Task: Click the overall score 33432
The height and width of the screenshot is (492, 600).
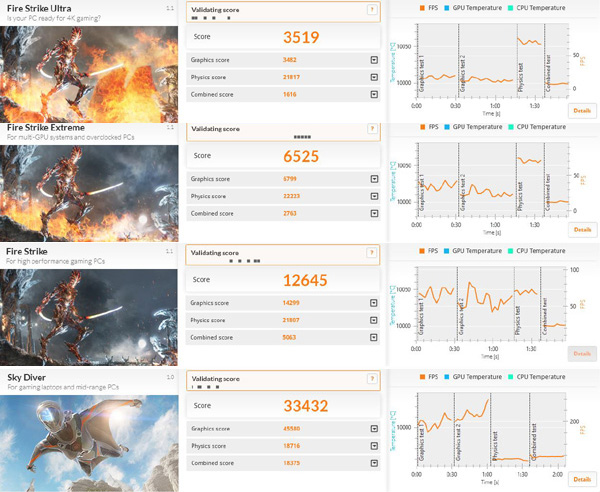Action: [x=306, y=406]
